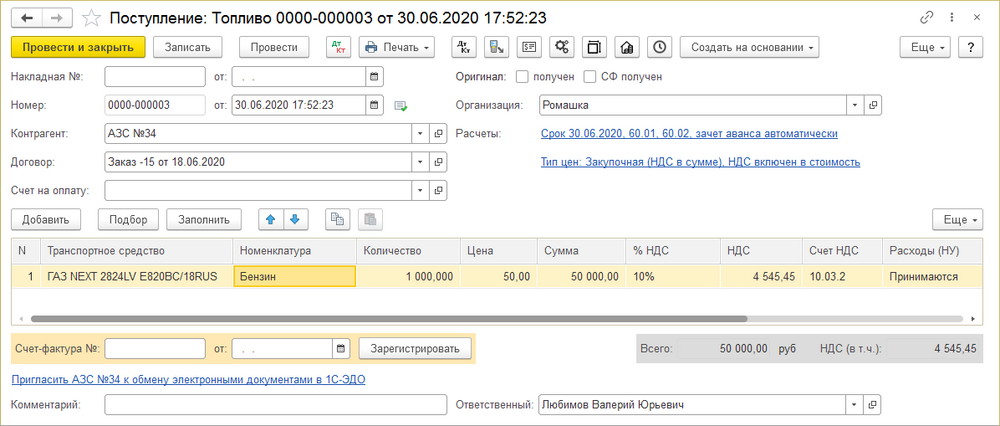Open the payment document toolbar icon
This screenshot has width=1000, height=426.
click(x=529, y=47)
